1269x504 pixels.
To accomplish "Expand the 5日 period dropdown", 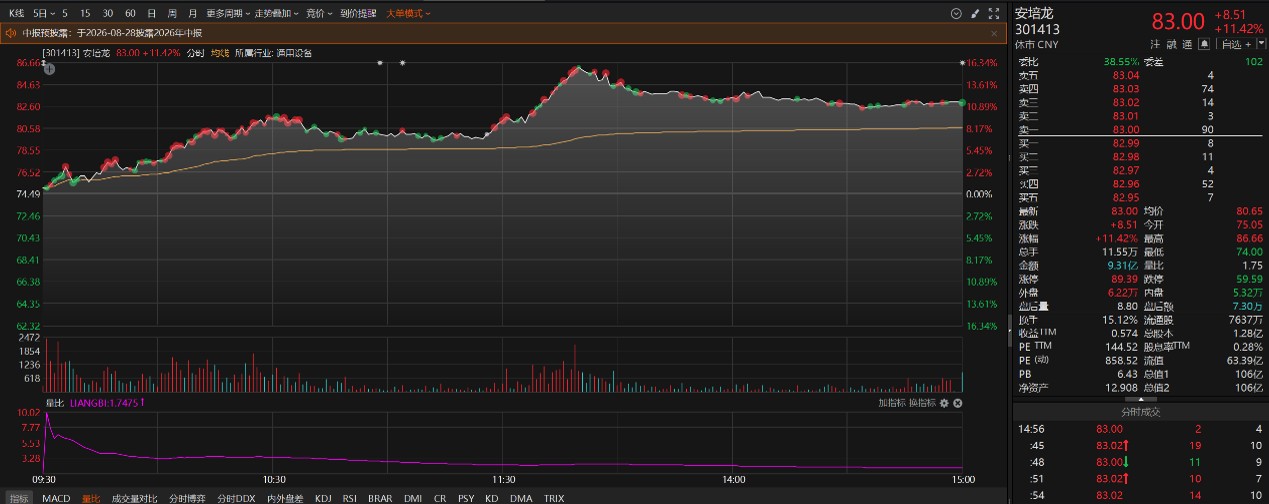I will click(42, 14).
